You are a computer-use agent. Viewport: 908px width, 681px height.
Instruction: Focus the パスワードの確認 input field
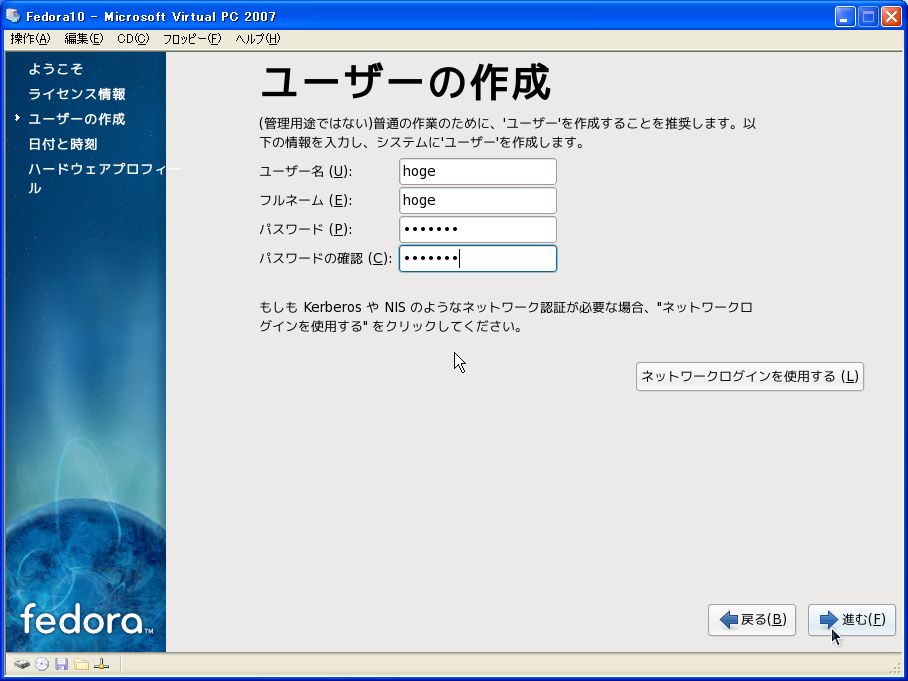478,258
